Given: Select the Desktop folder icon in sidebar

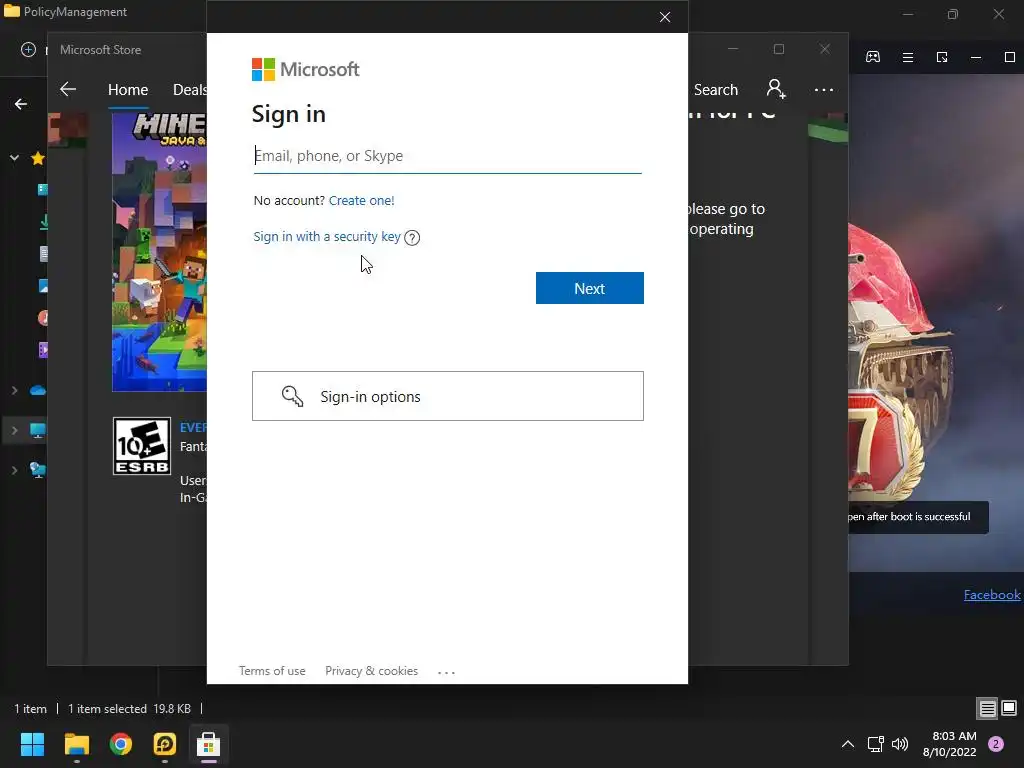Looking at the screenshot, I should pos(42,190).
